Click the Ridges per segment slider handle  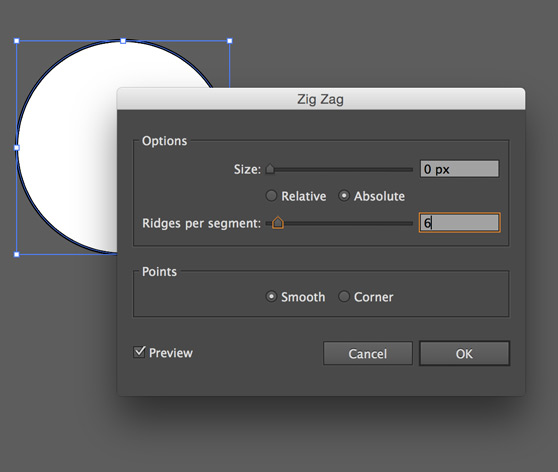pyautogui.click(x=278, y=223)
